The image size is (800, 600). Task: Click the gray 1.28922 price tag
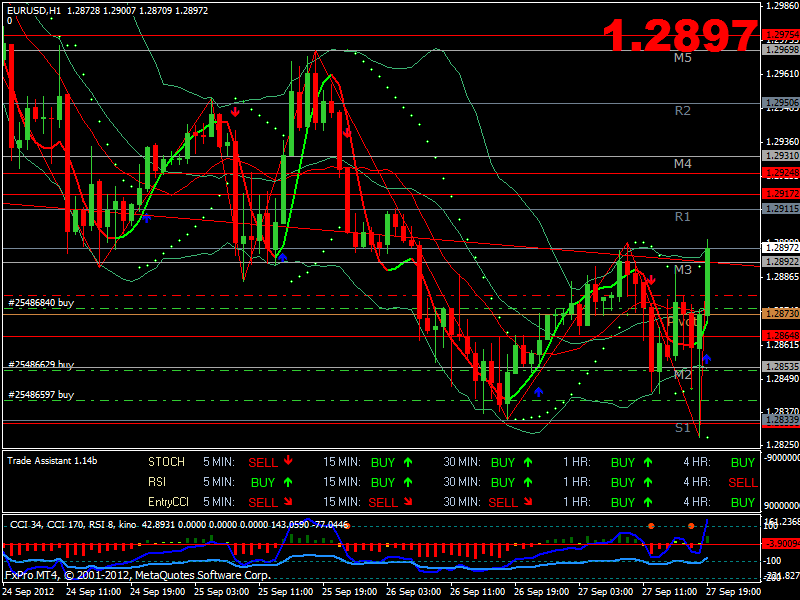[781, 262]
